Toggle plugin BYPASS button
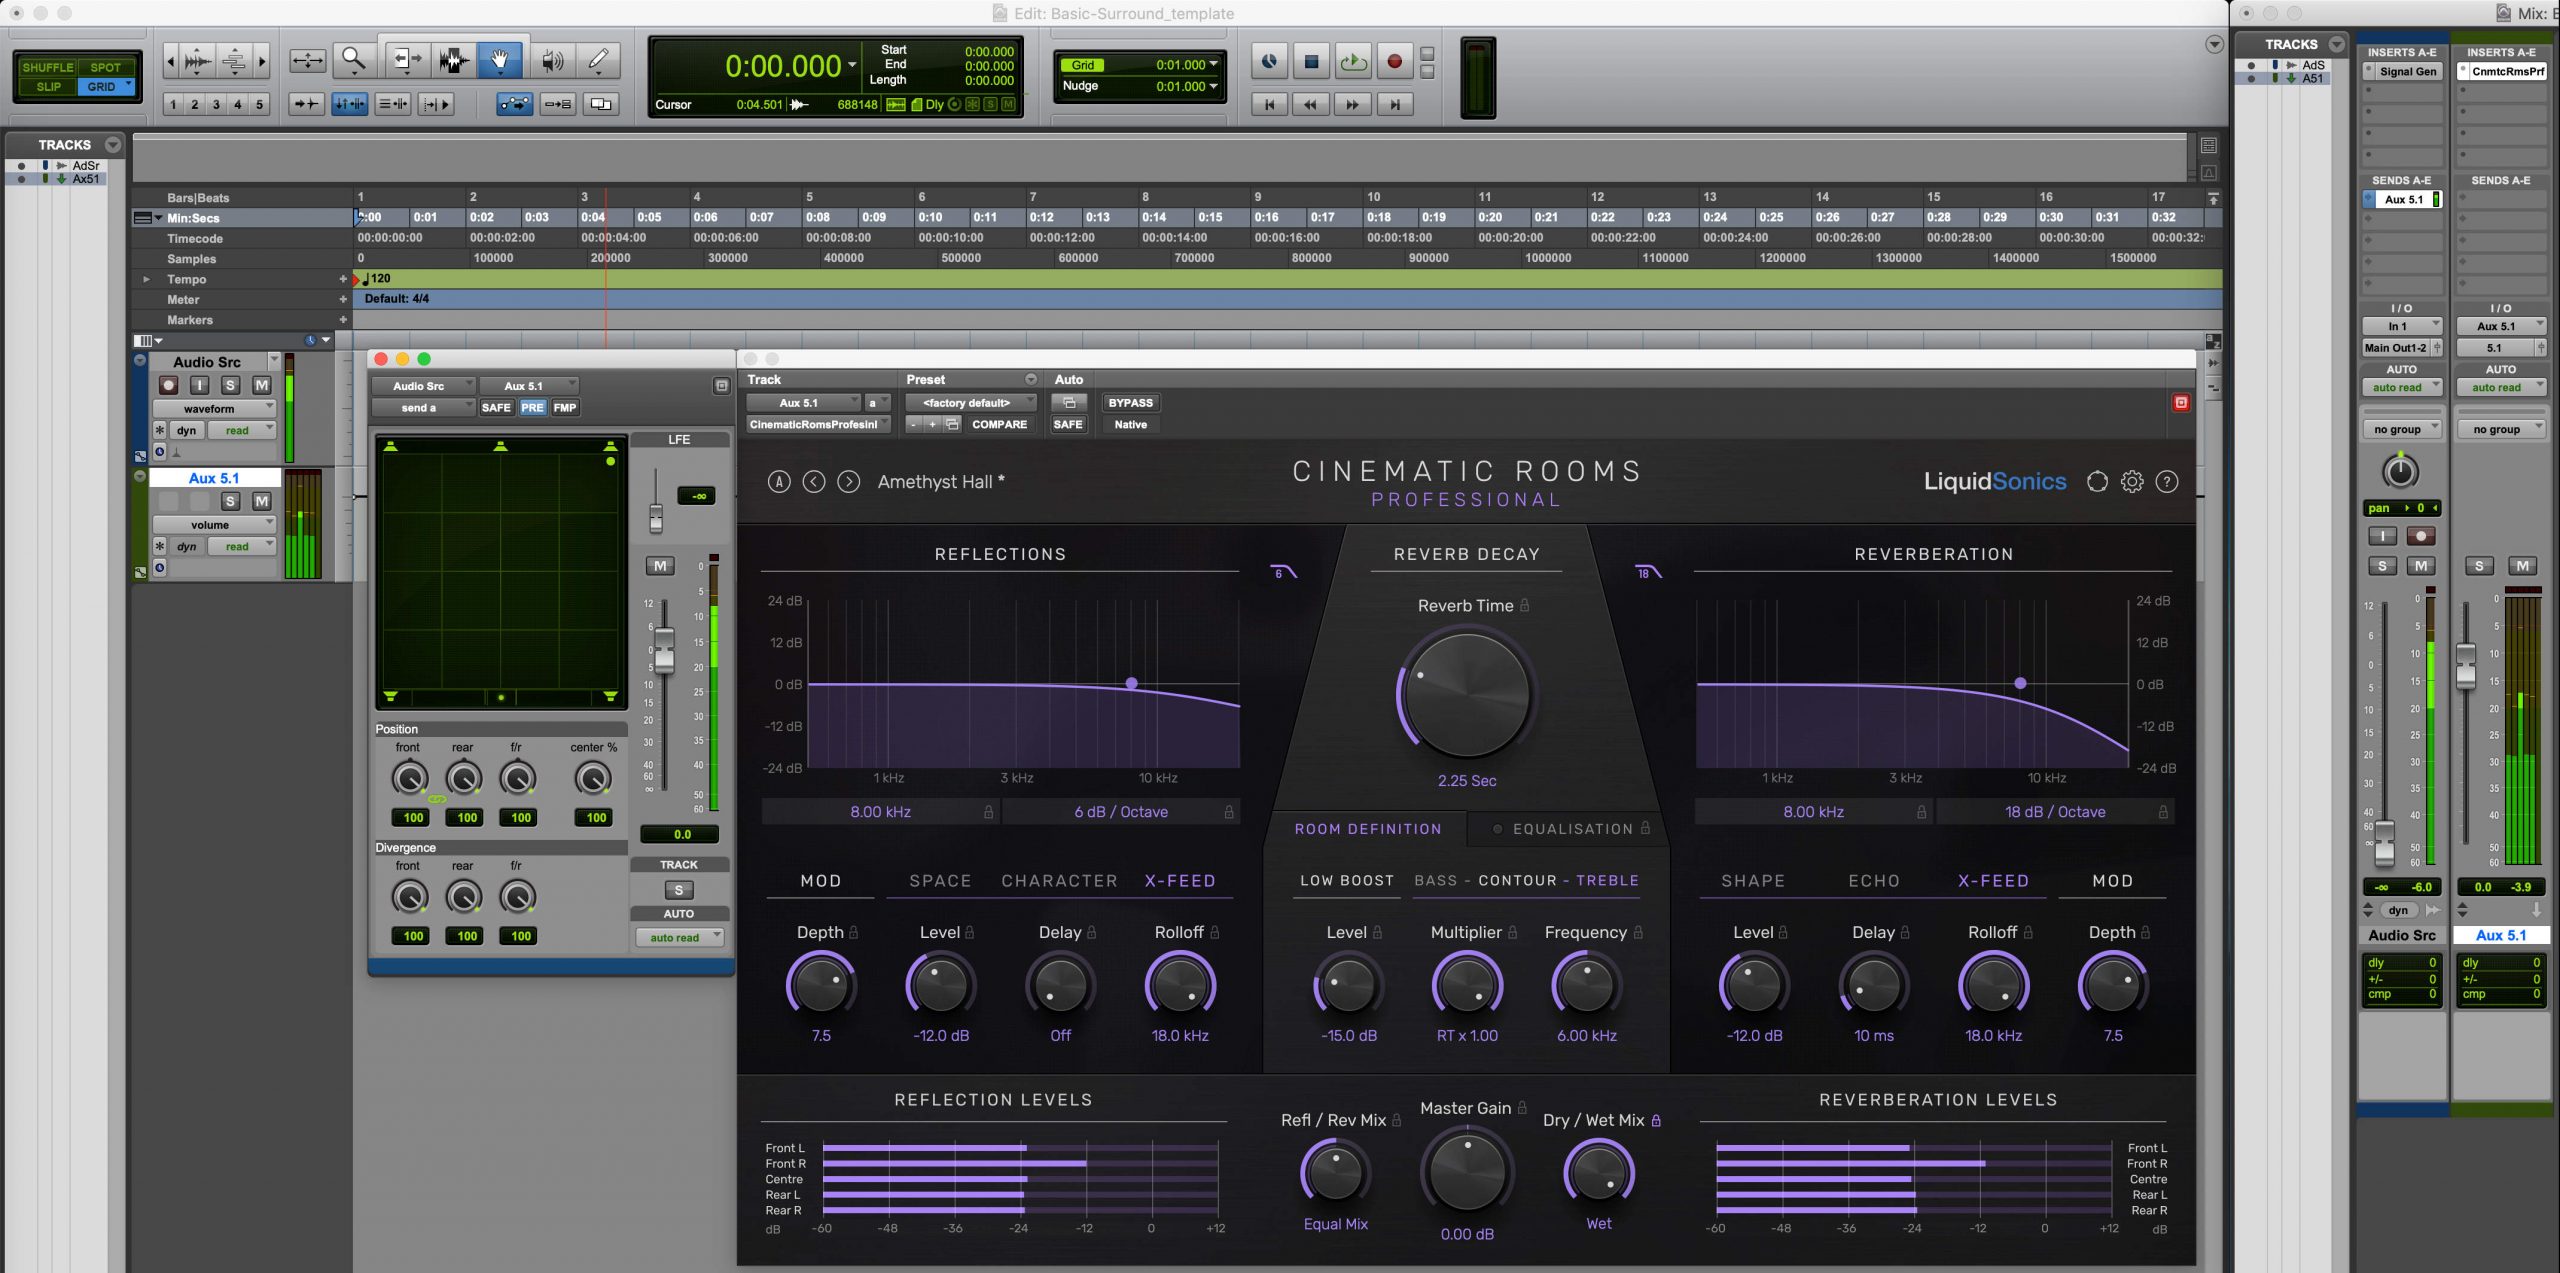 [1130, 403]
